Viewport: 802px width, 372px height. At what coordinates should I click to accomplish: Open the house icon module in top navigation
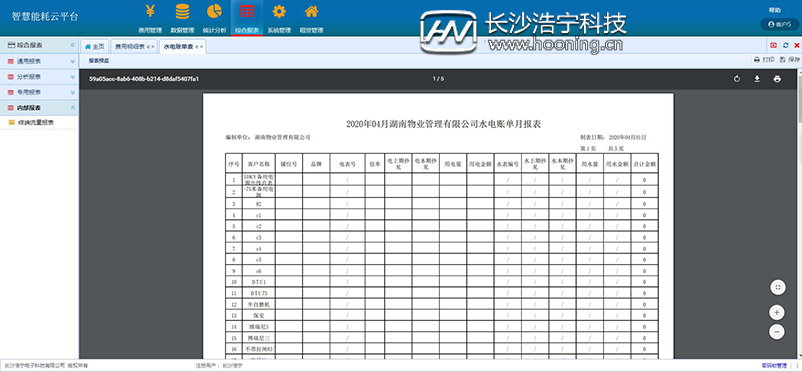point(311,11)
